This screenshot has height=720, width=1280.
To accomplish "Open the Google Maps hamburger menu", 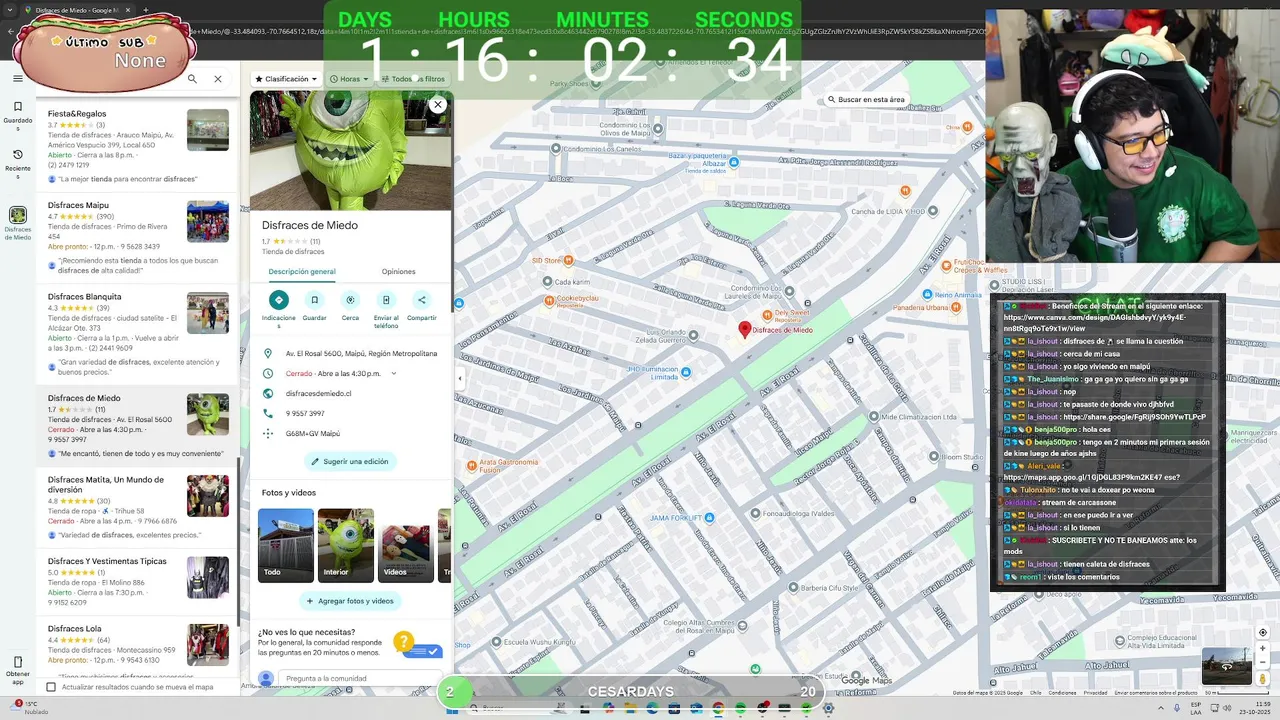I will (x=17, y=79).
